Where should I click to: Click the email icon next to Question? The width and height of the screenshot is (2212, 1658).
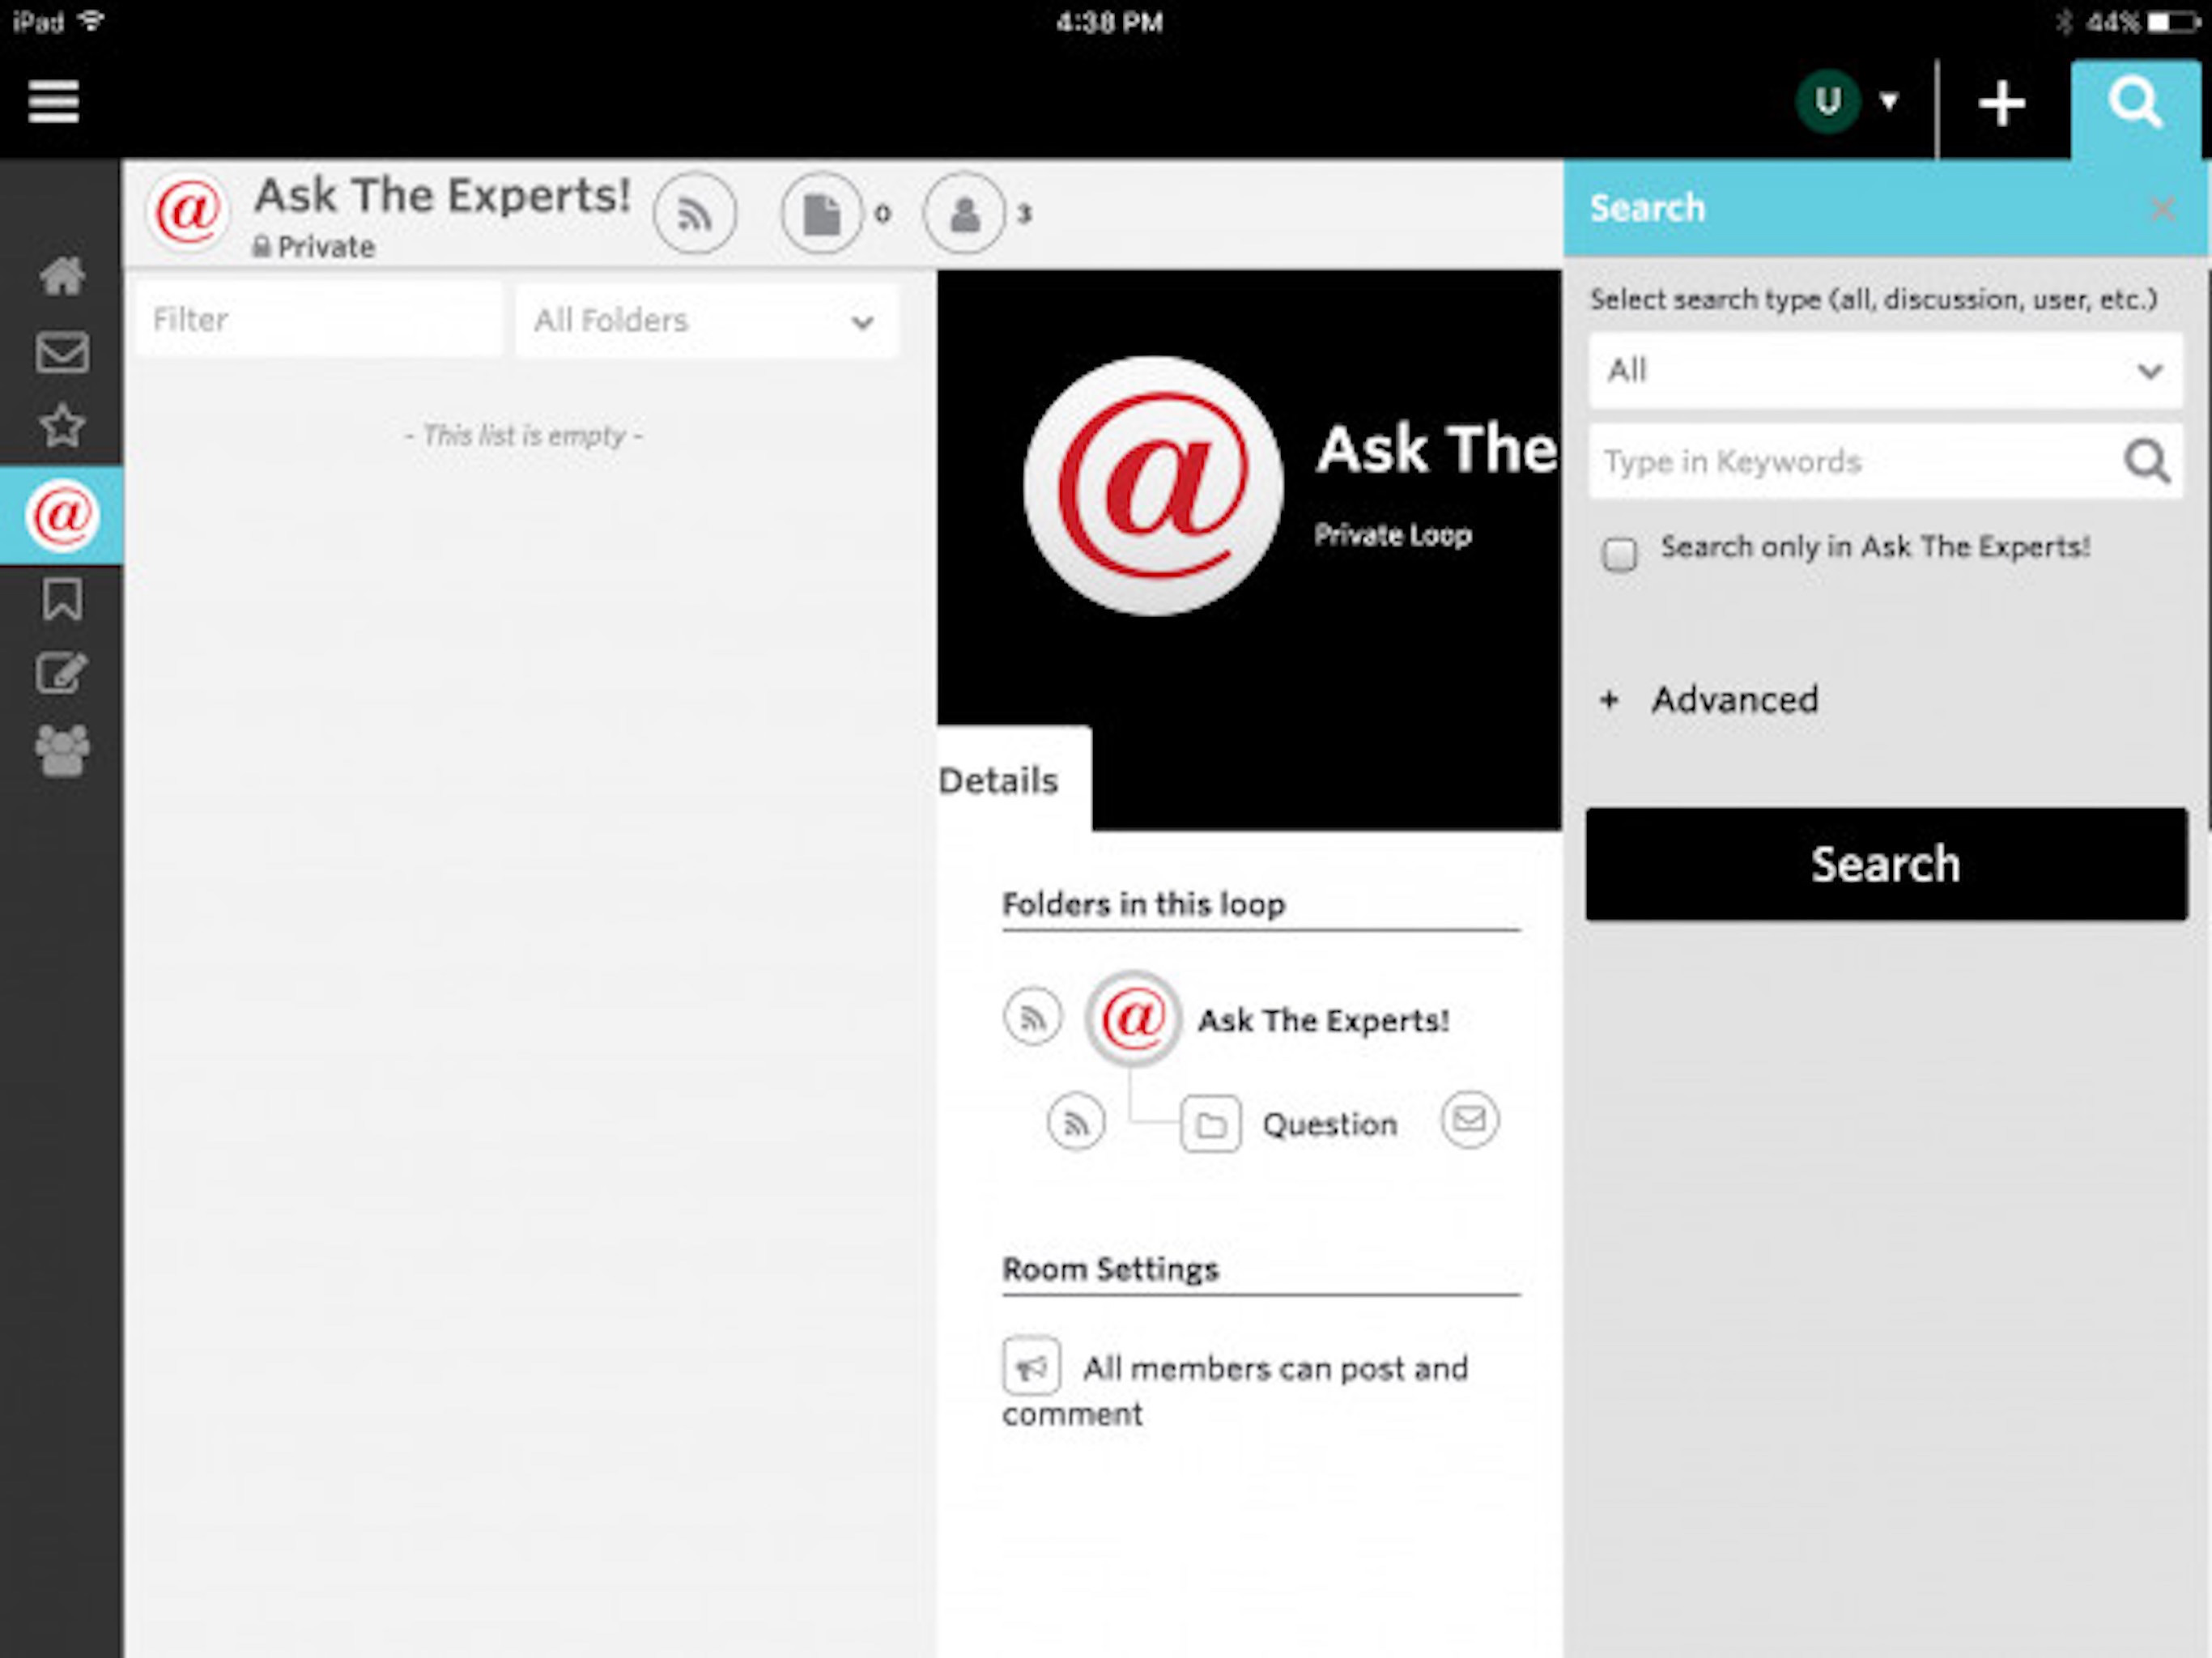pyautogui.click(x=1469, y=1119)
